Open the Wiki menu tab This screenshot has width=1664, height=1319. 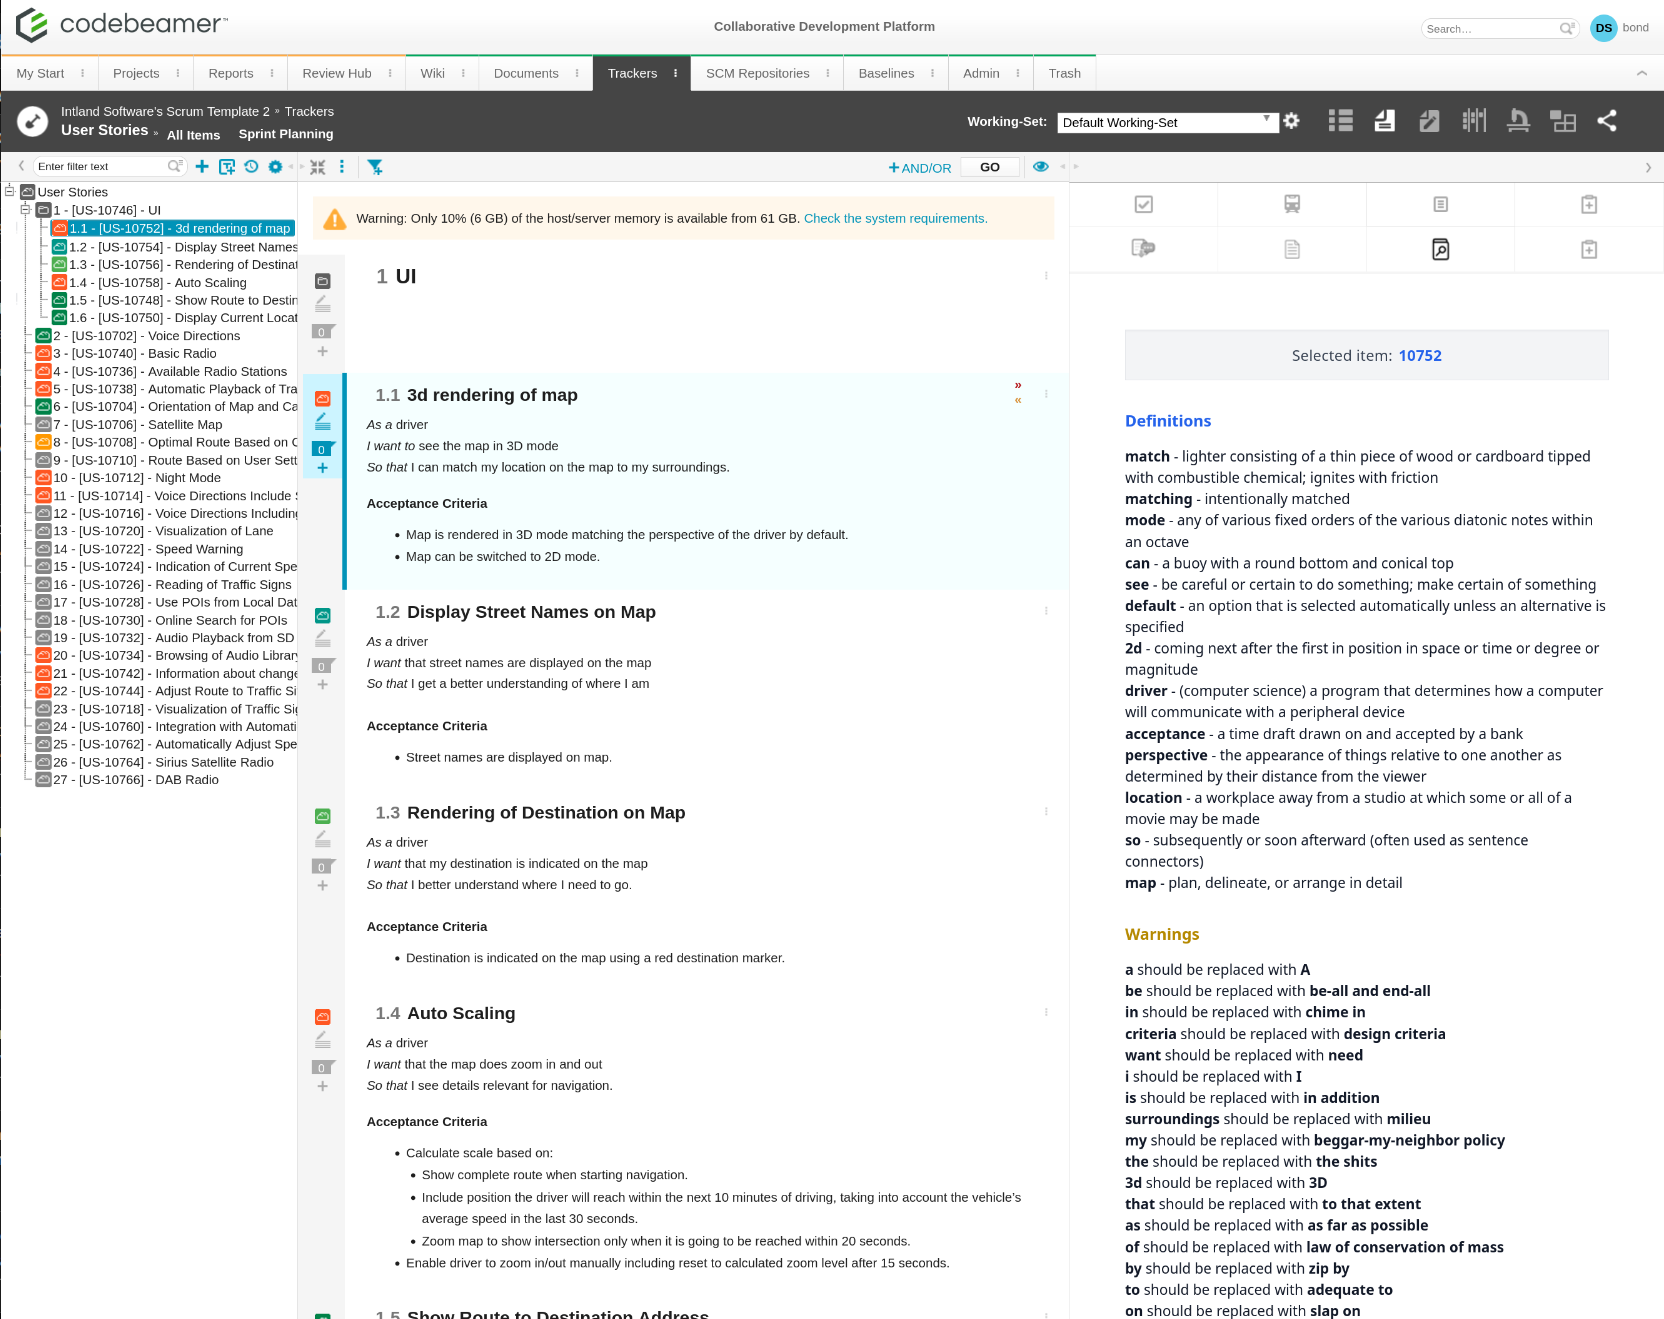coord(434,72)
